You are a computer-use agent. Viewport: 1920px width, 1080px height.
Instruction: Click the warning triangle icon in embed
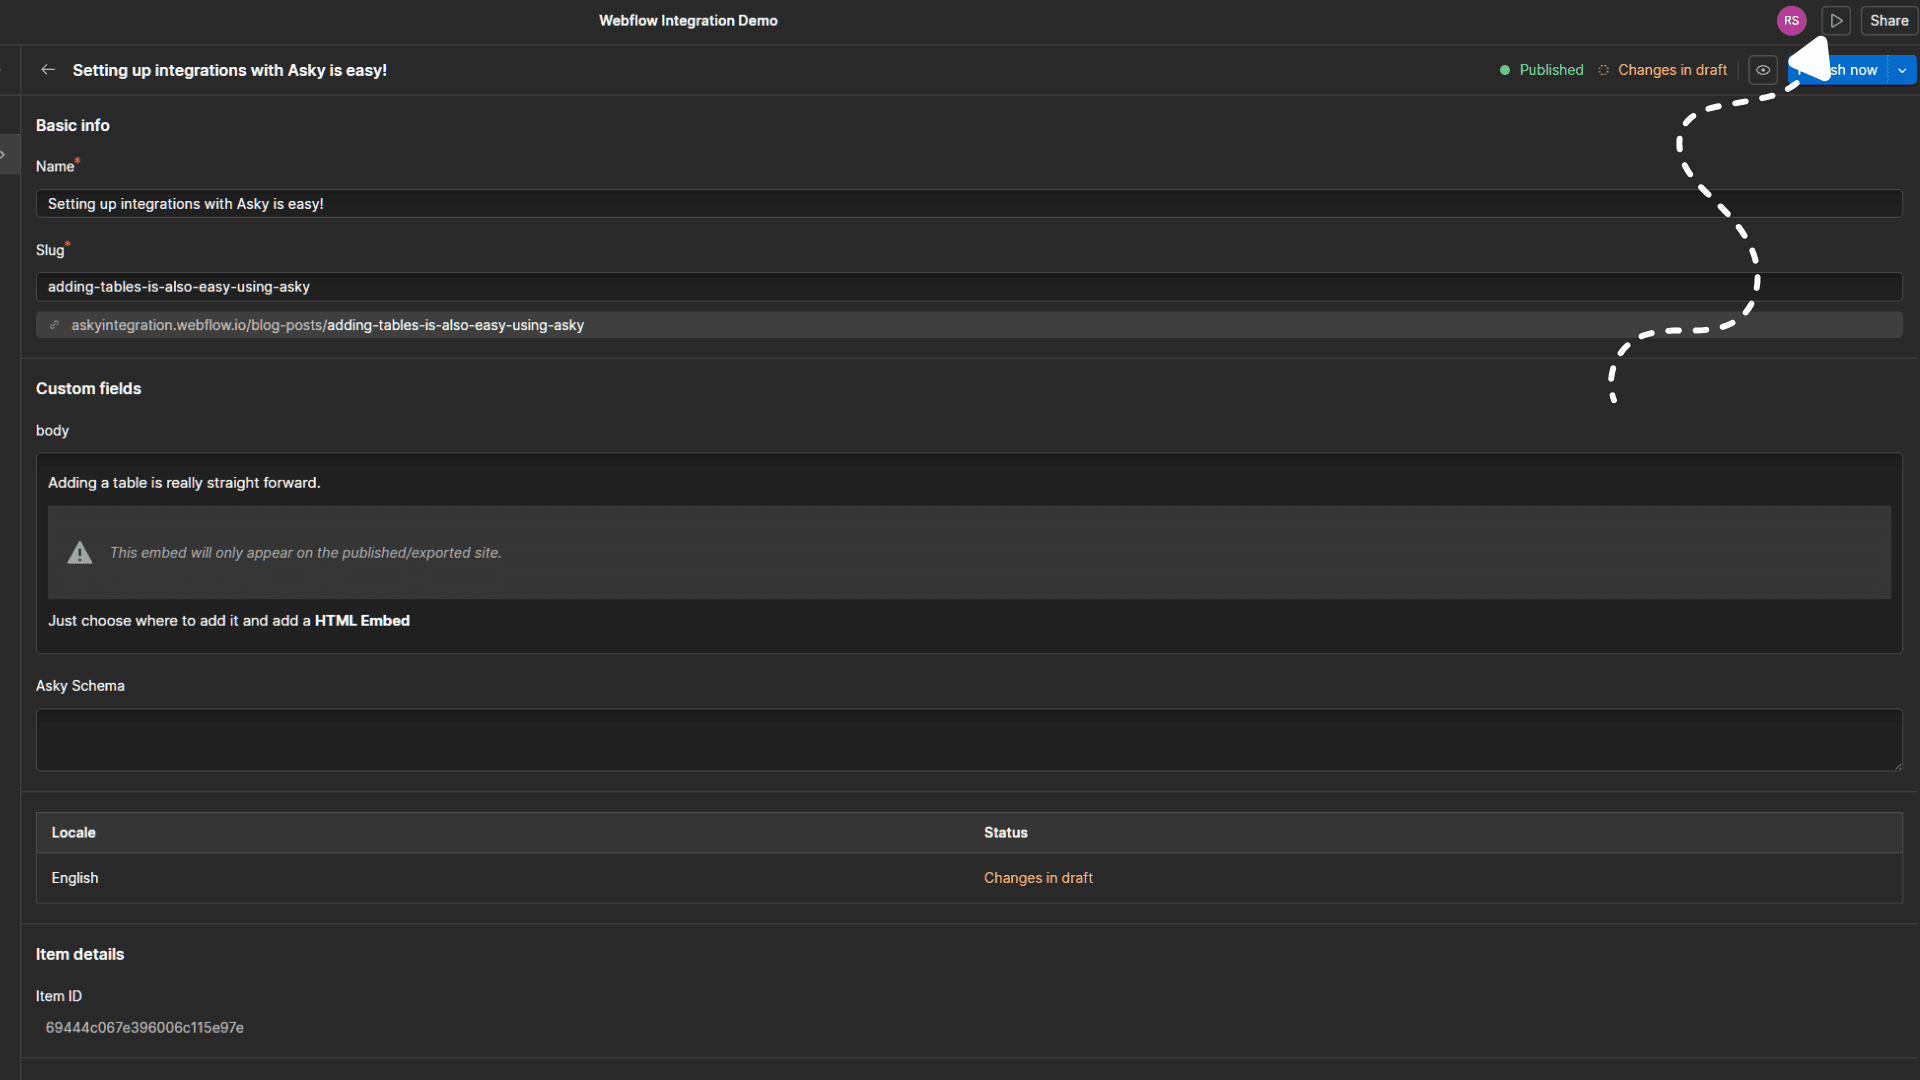80,553
